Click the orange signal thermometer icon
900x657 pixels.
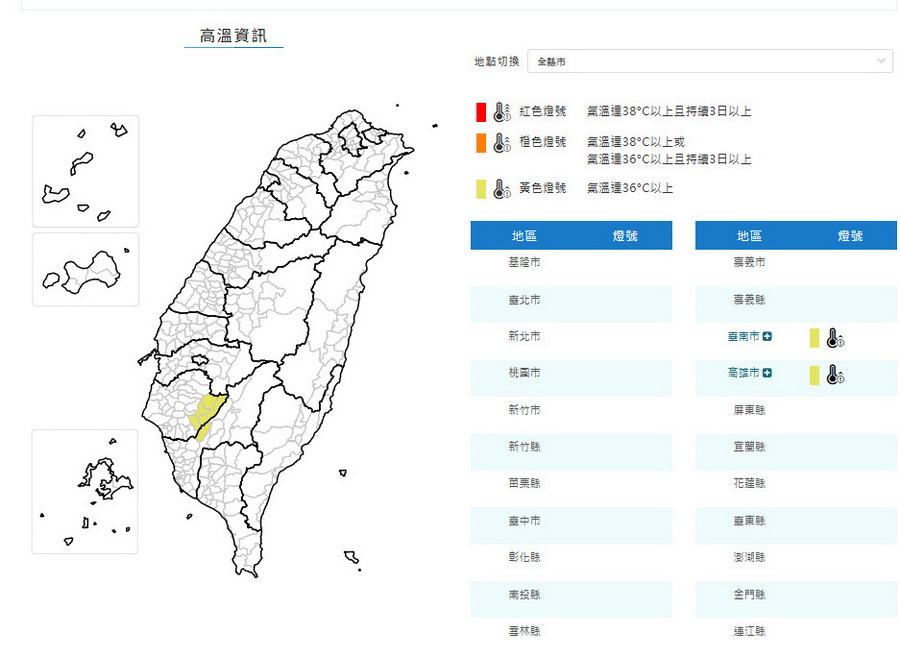502,143
